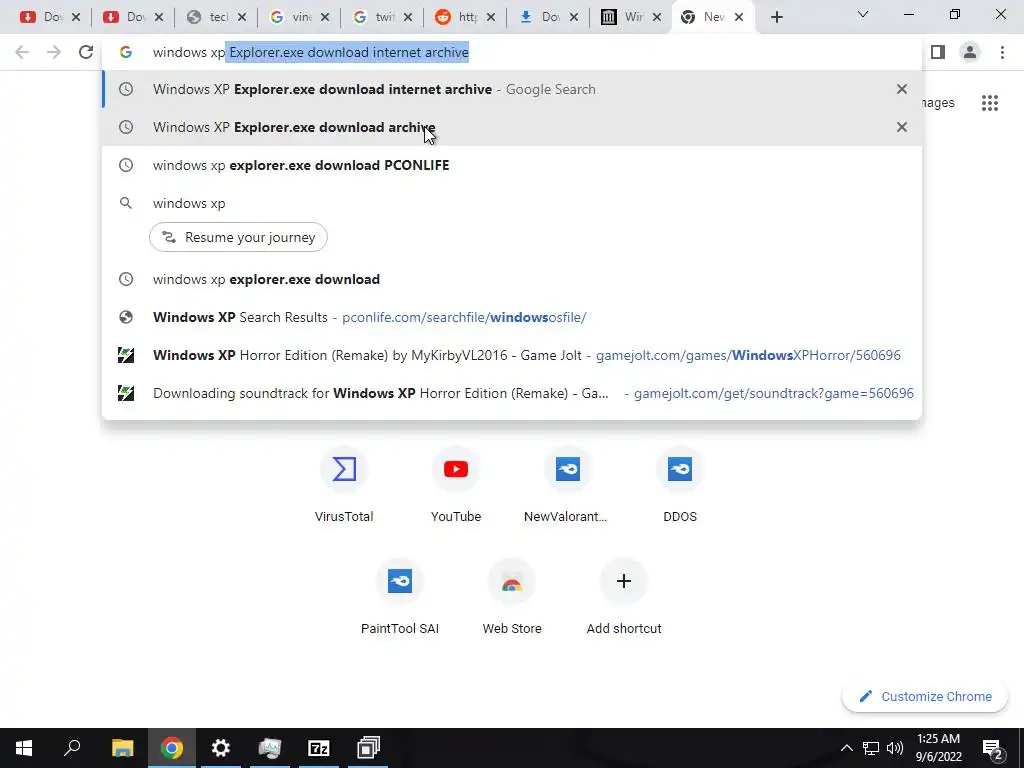
Task: Click the 'Resume your journey' chip
Action: pos(238,237)
